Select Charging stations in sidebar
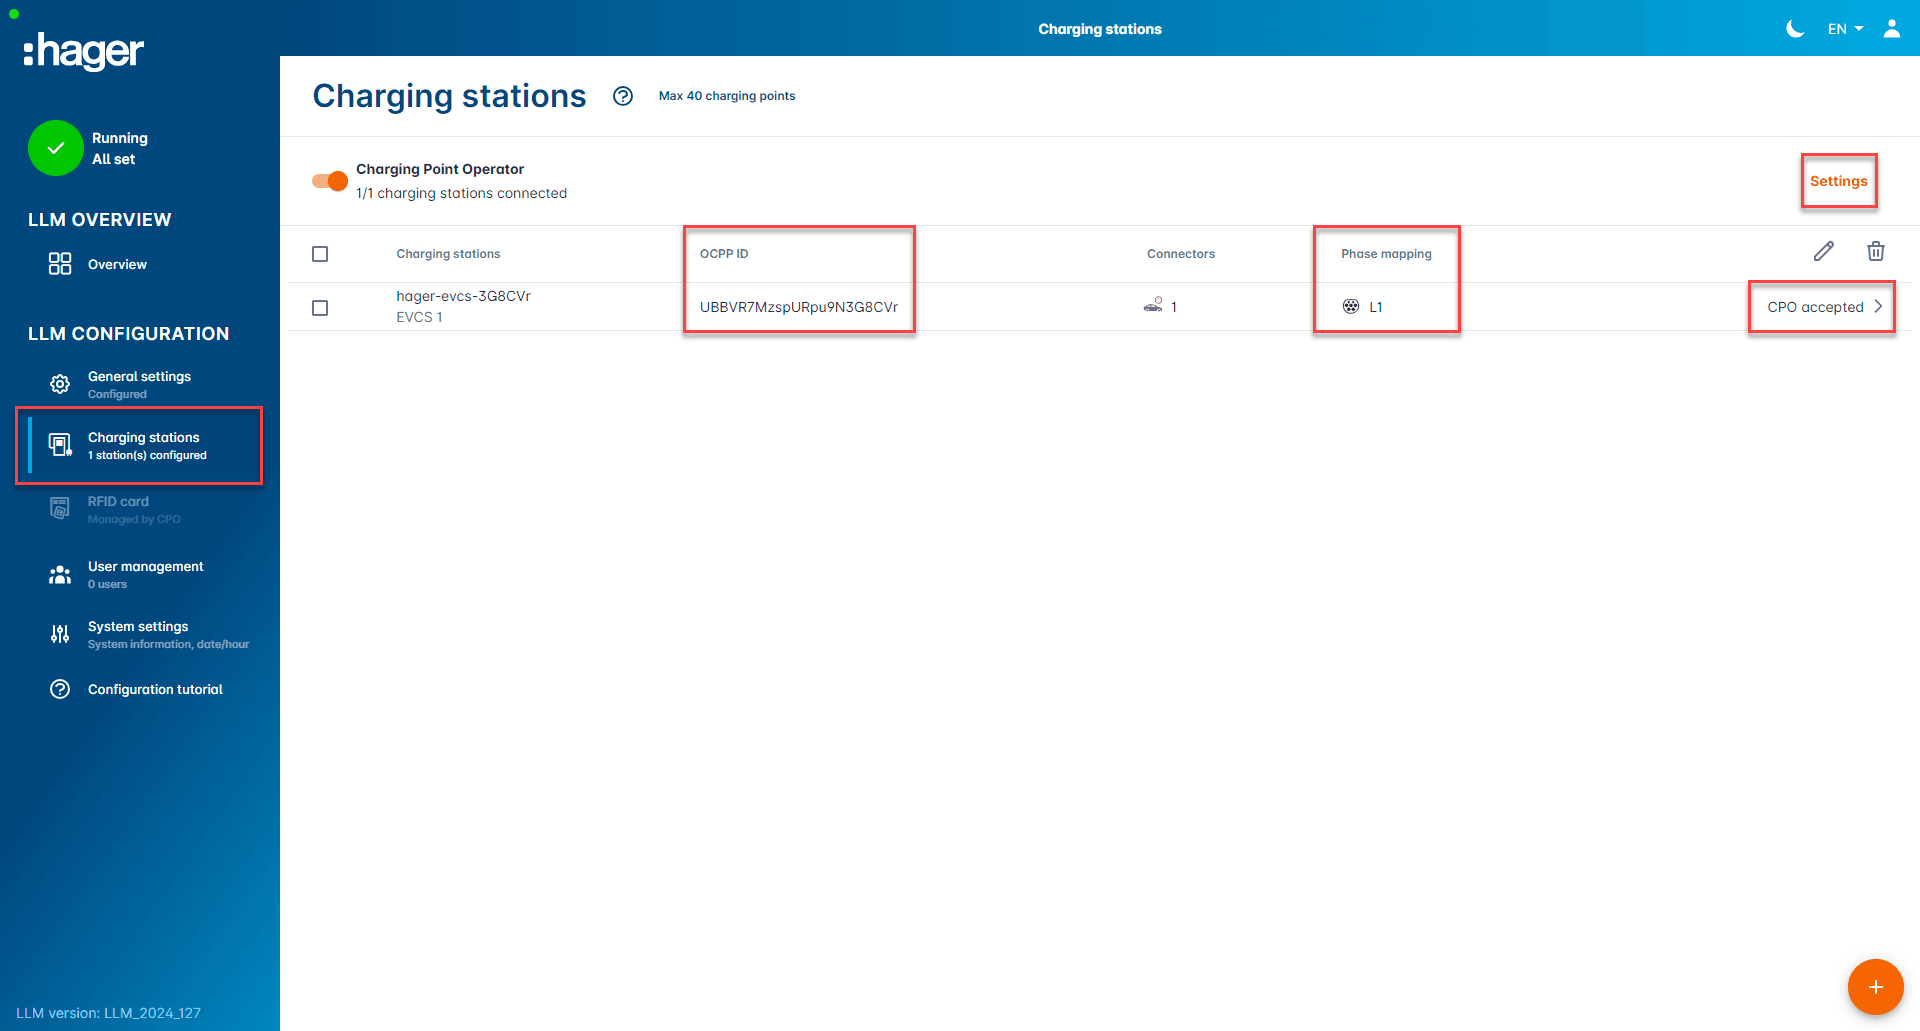This screenshot has width=1920, height=1031. (x=140, y=445)
